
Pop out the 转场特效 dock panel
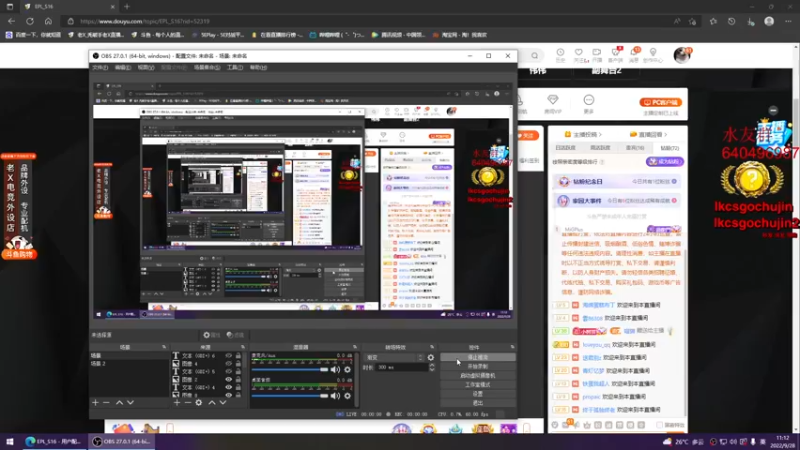point(432,347)
